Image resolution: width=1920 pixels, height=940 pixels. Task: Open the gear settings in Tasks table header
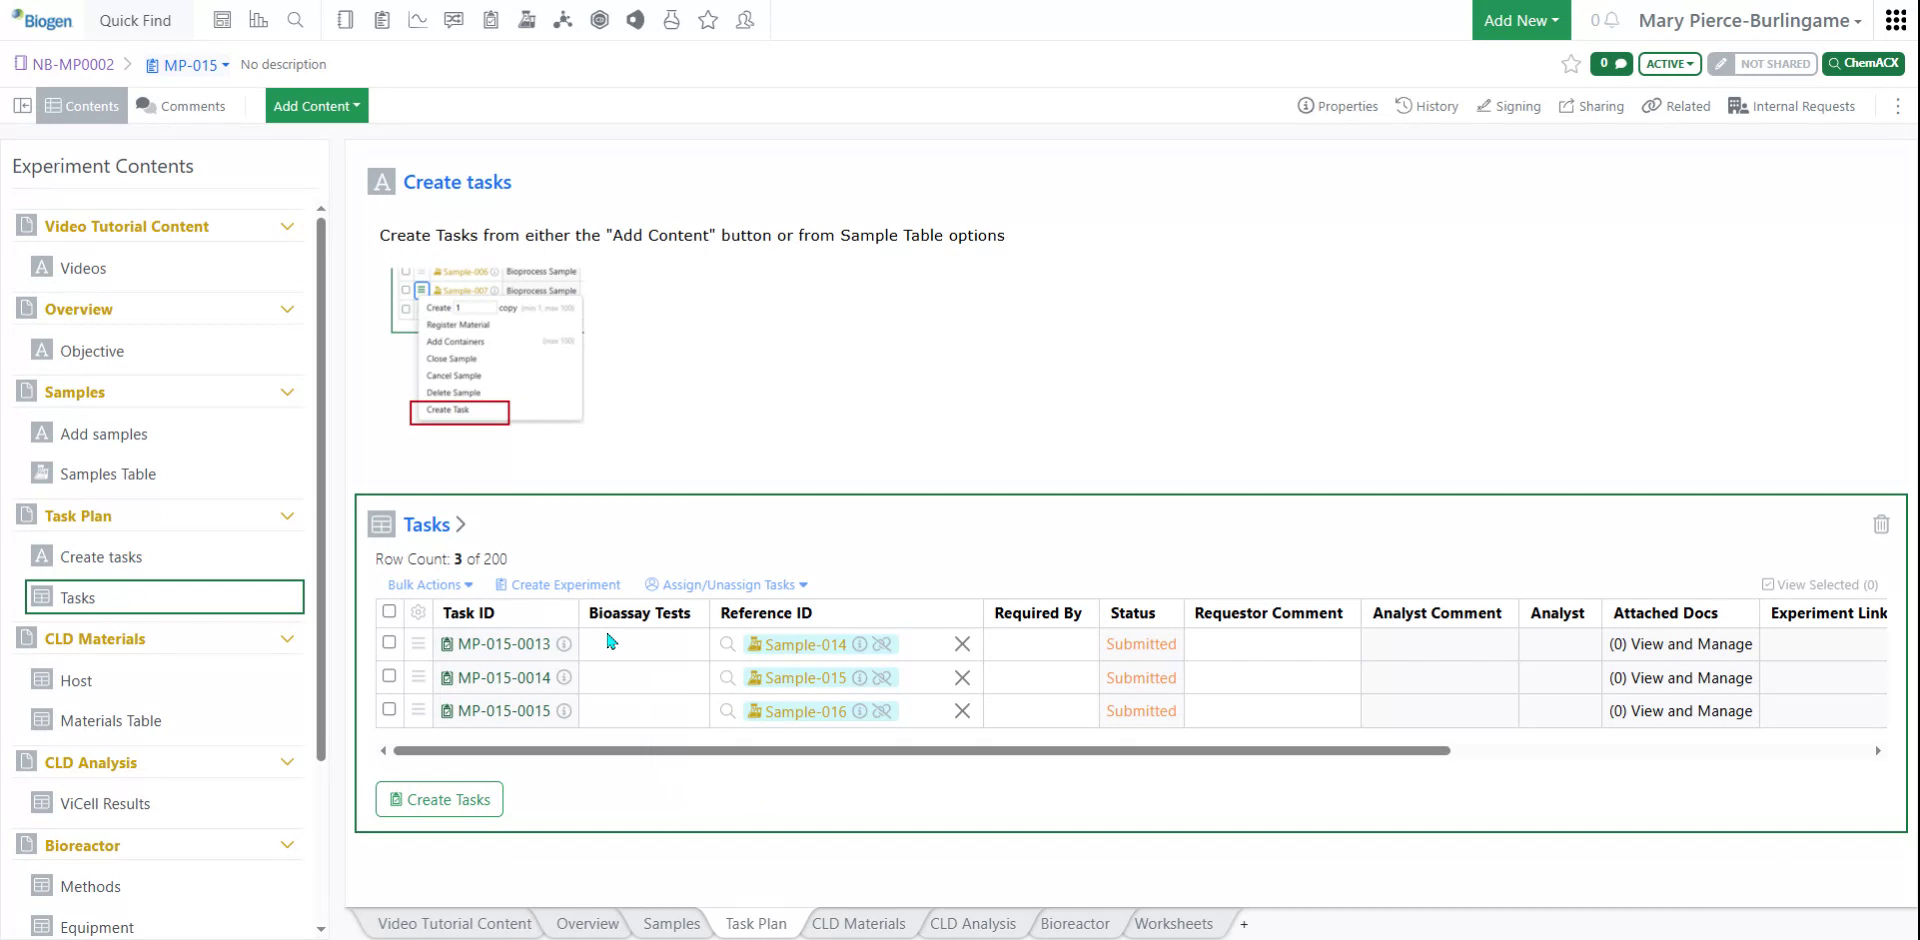(418, 612)
